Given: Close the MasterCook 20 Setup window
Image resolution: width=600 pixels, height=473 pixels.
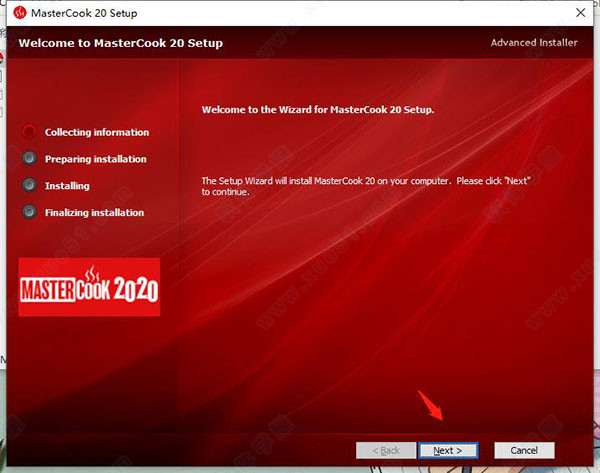Looking at the screenshot, I should pyautogui.click(x=580, y=13).
